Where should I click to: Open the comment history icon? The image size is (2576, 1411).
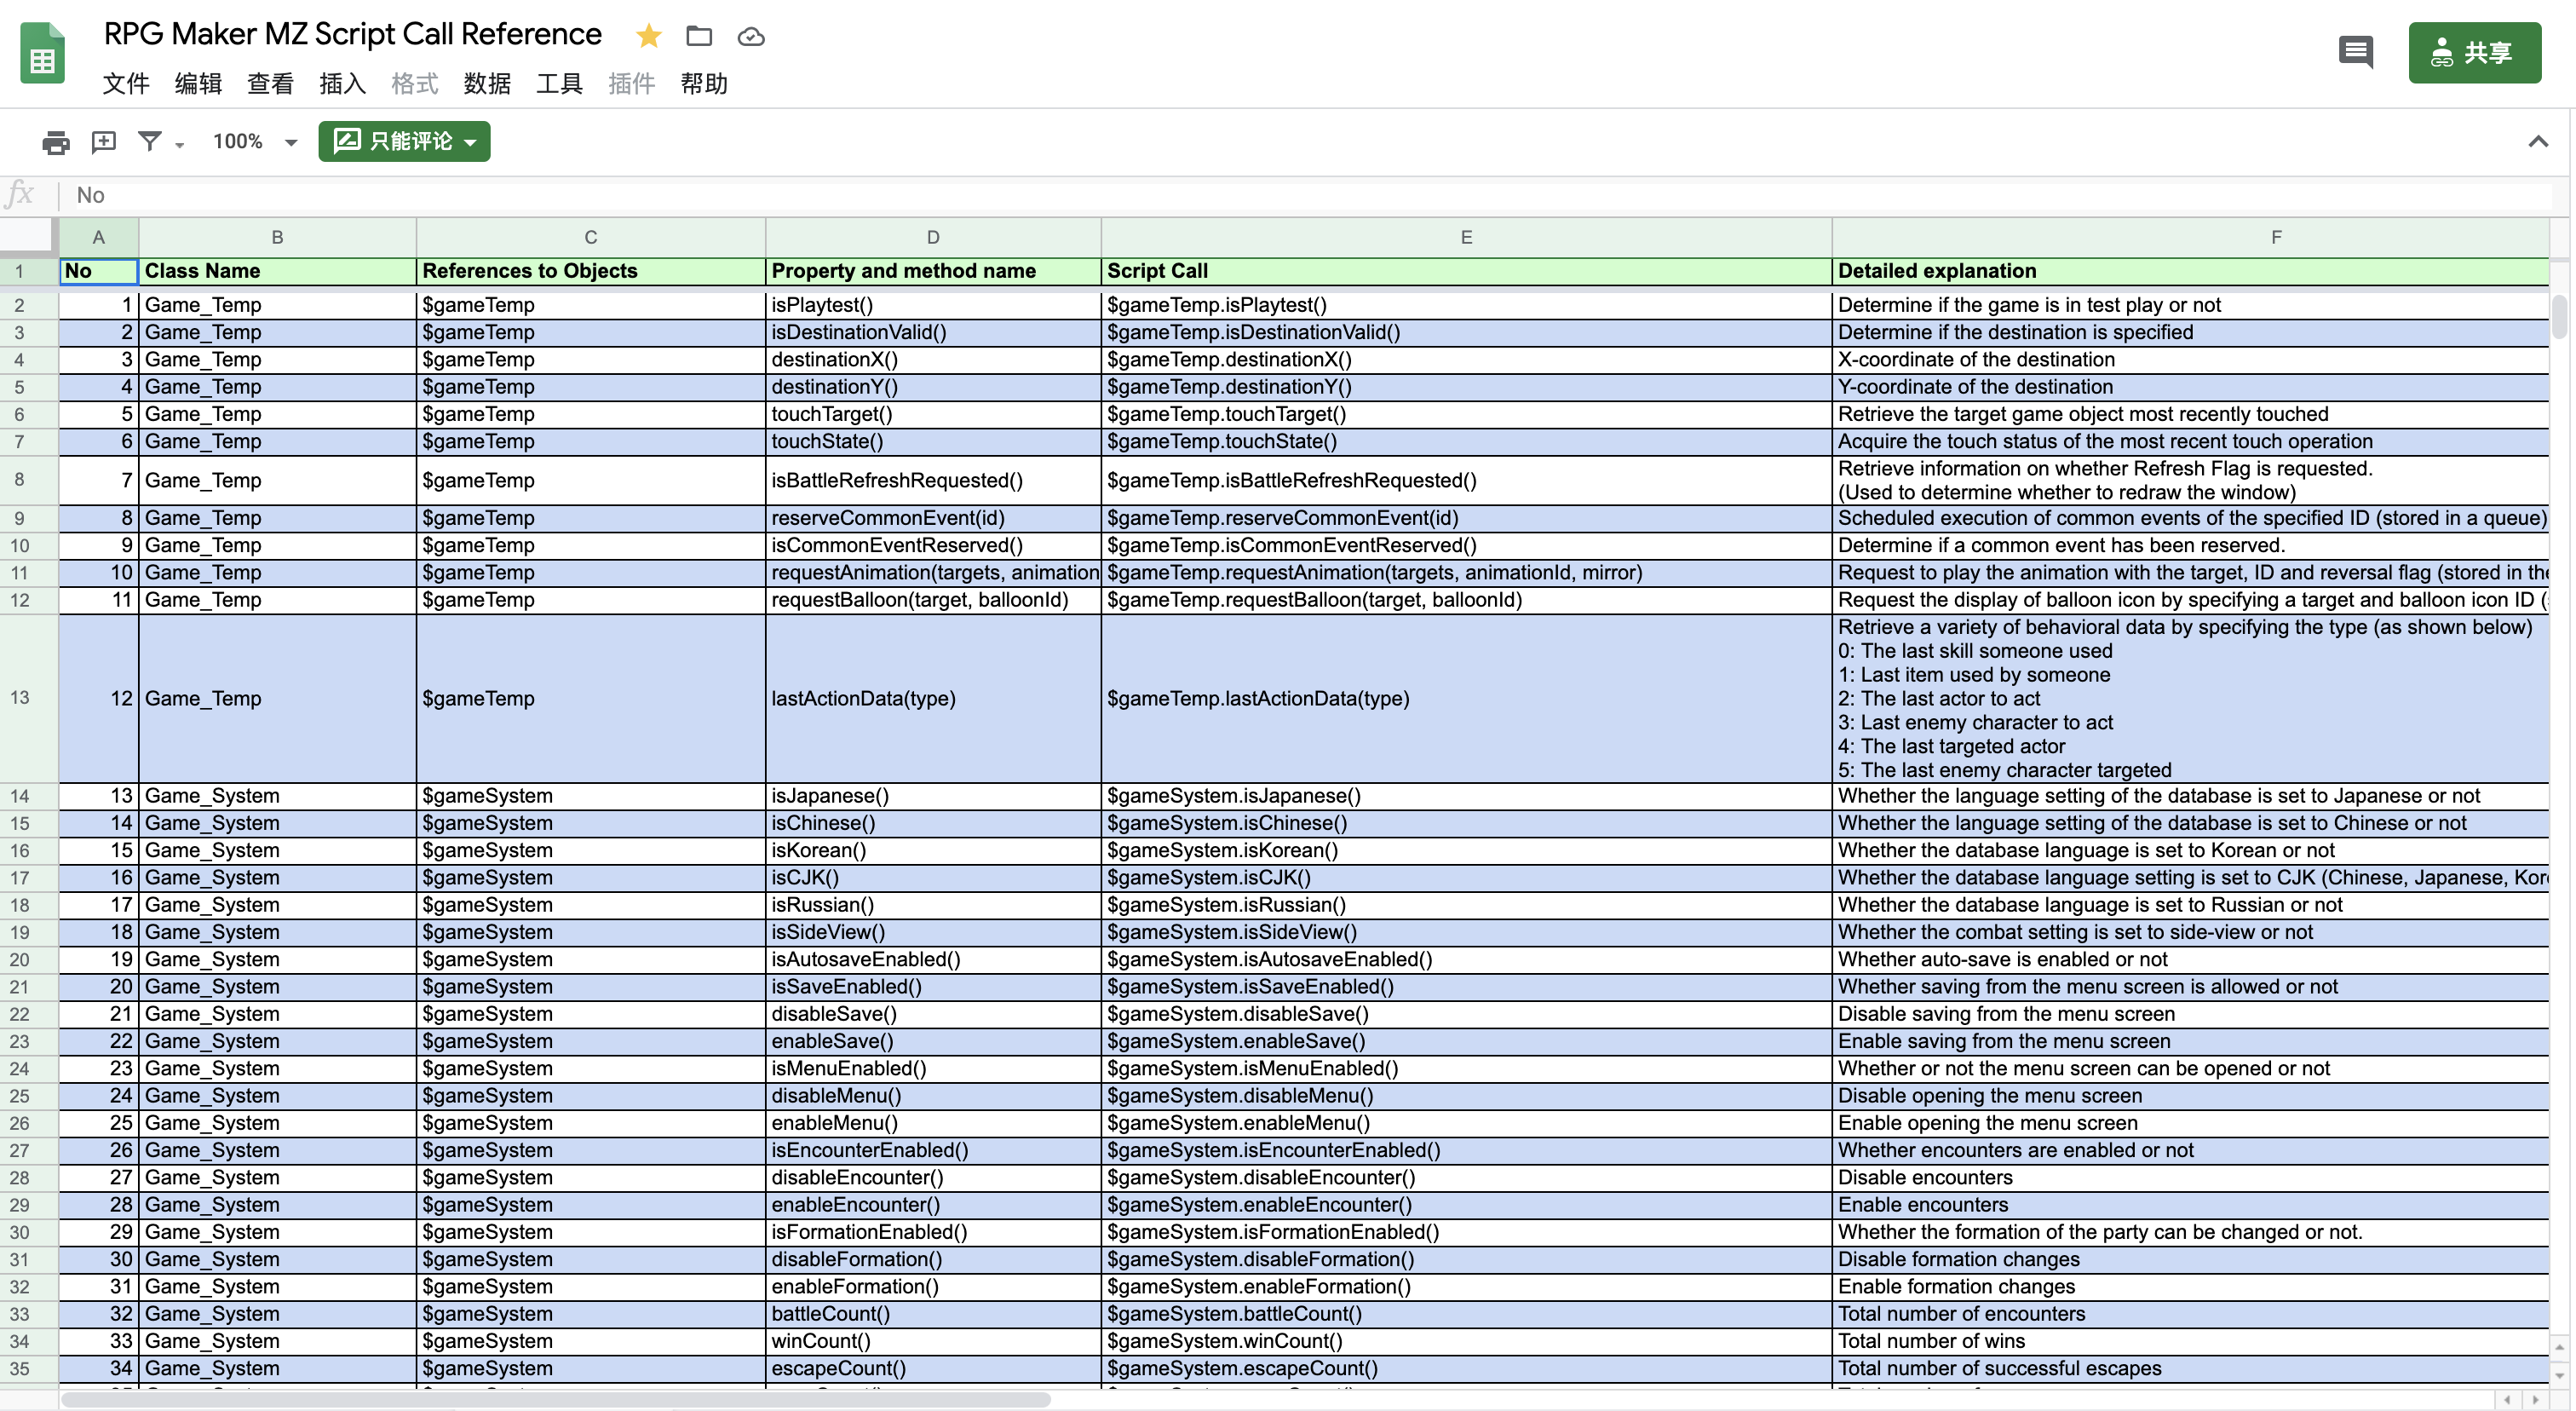pyautogui.click(x=2356, y=52)
